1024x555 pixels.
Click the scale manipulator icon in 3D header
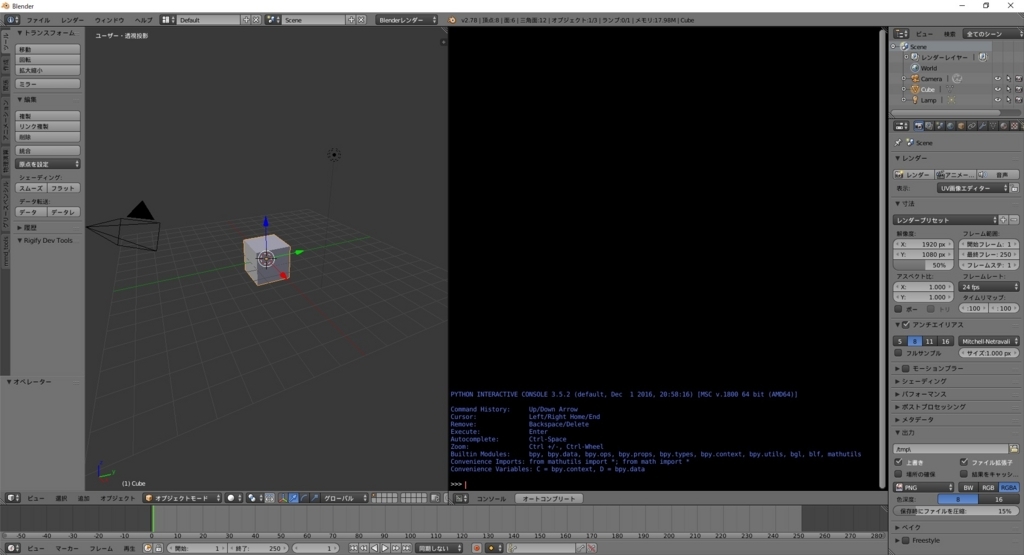tap(315, 498)
